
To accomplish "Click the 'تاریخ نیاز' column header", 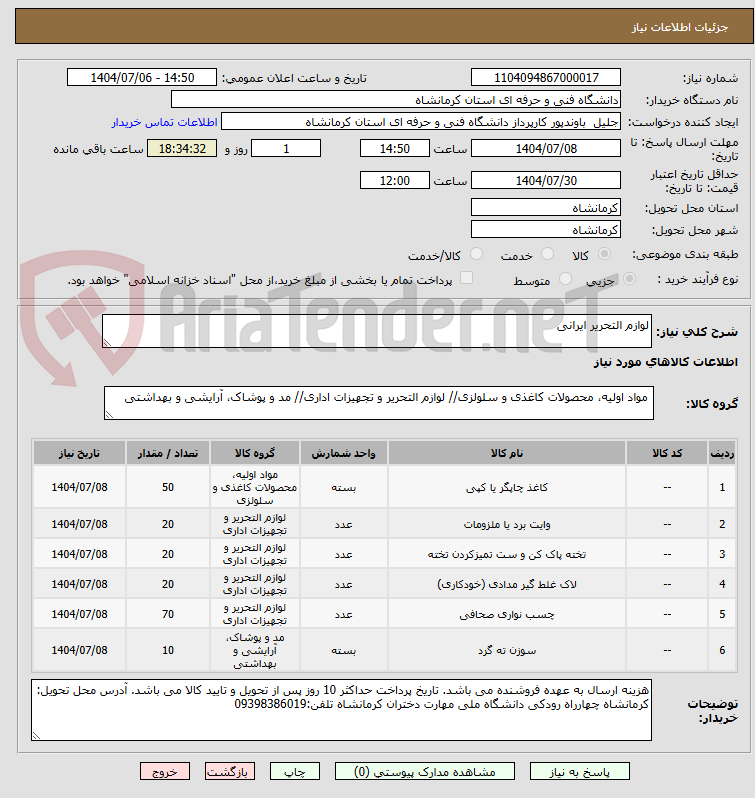I will [79, 453].
